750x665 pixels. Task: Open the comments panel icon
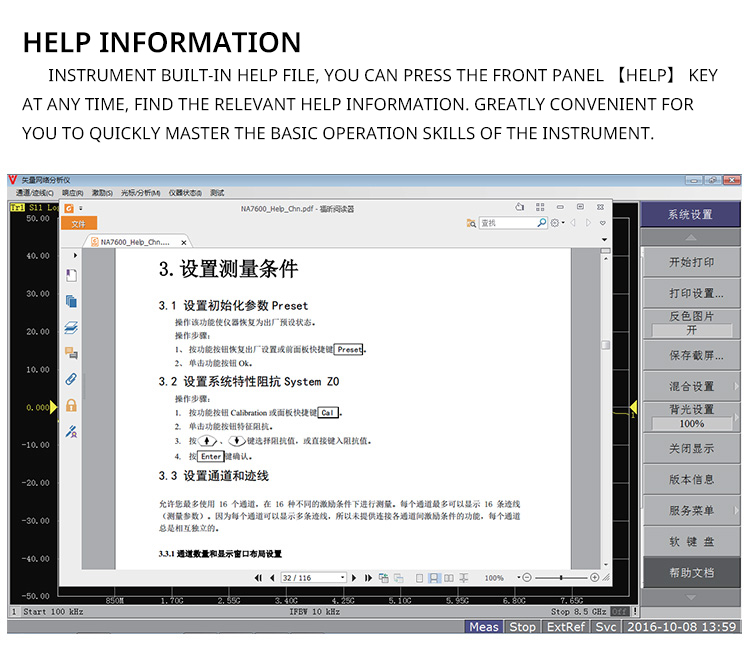[x=71, y=353]
